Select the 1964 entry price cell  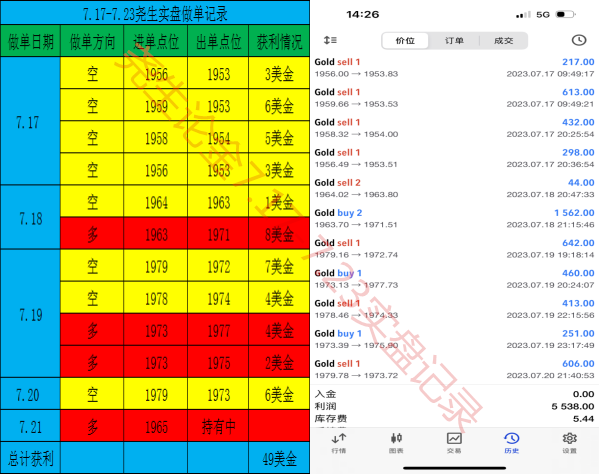(x=156, y=201)
